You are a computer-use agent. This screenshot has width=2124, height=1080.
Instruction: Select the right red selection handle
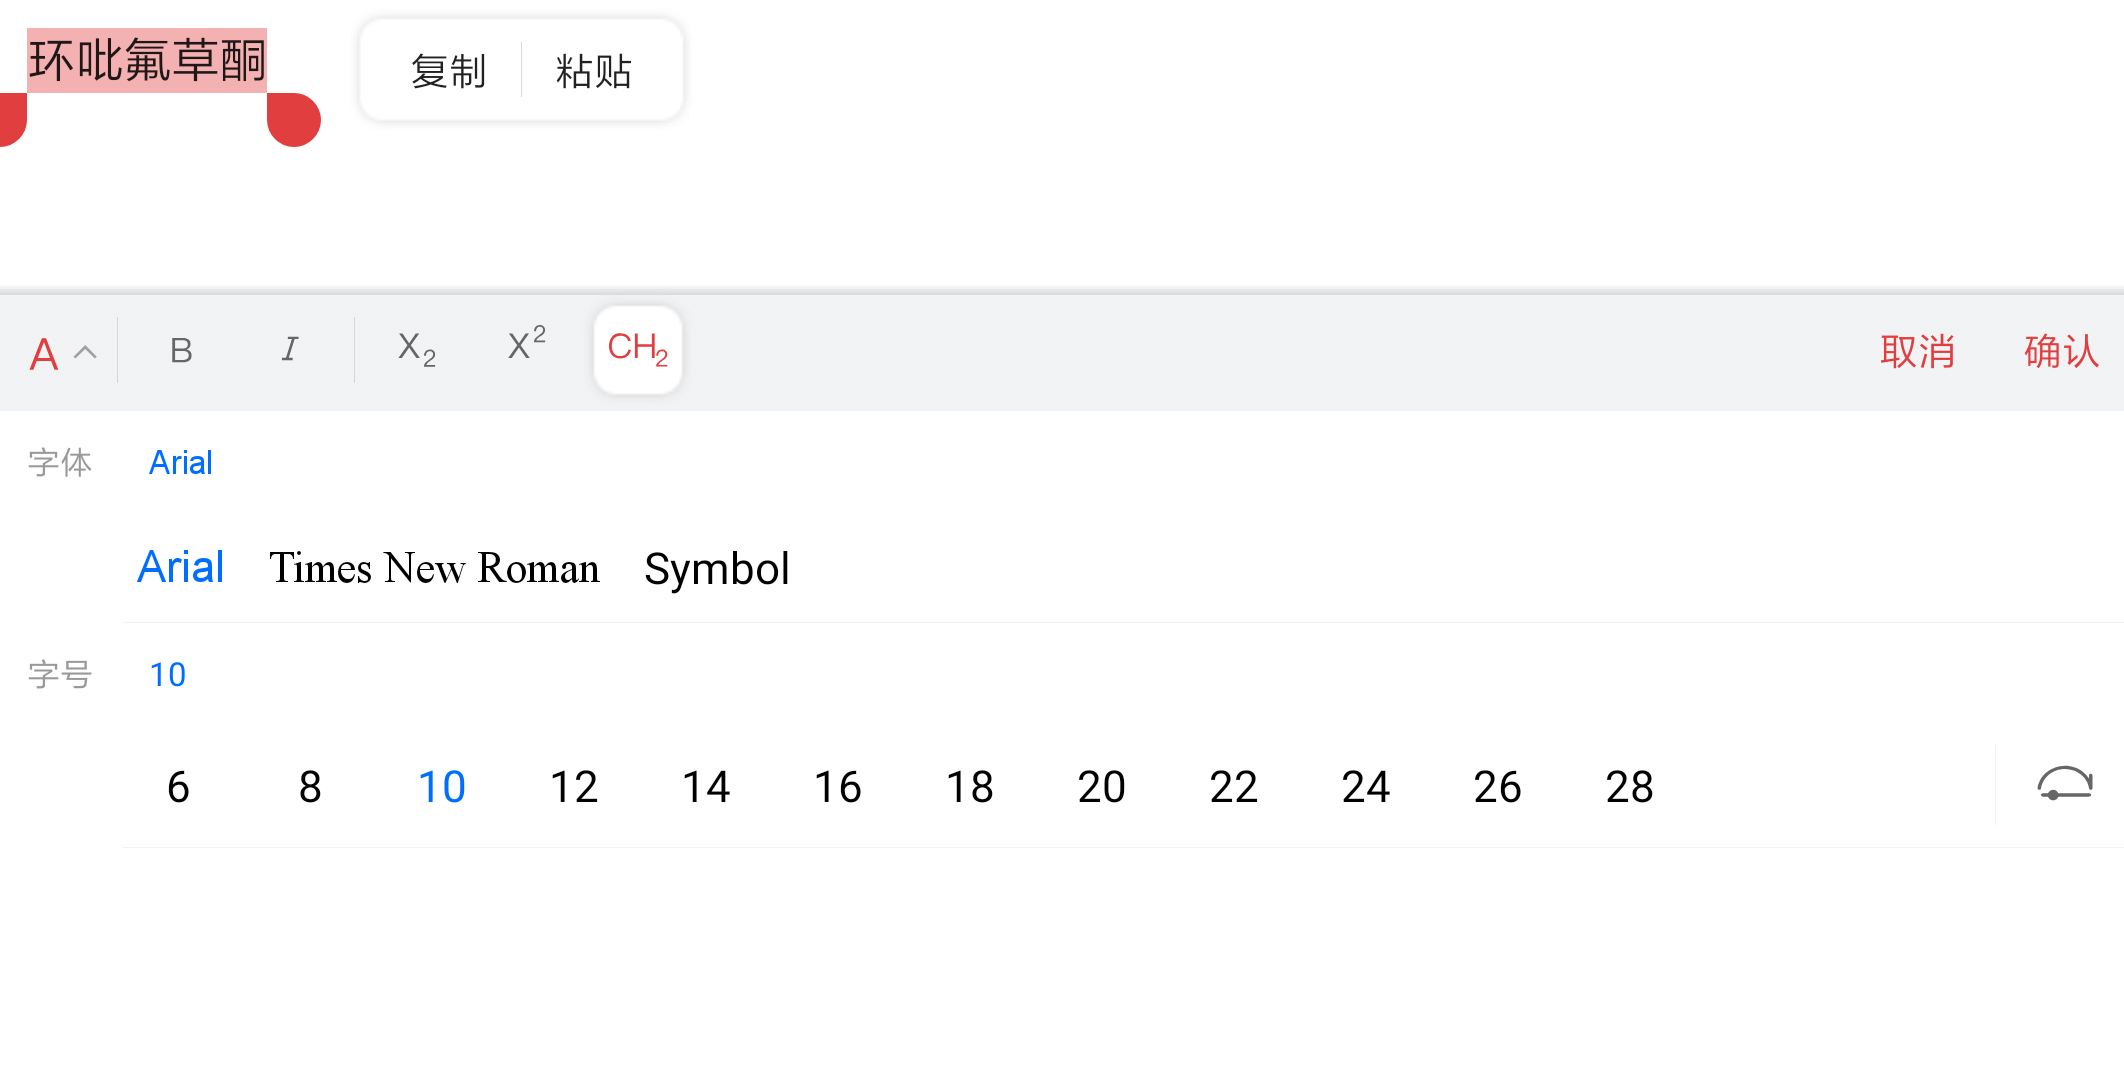(x=294, y=120)
